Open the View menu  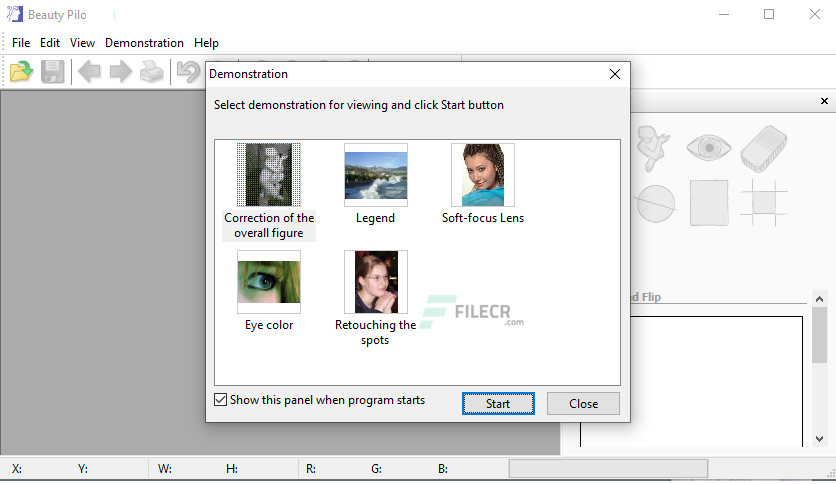pos(82,43)
